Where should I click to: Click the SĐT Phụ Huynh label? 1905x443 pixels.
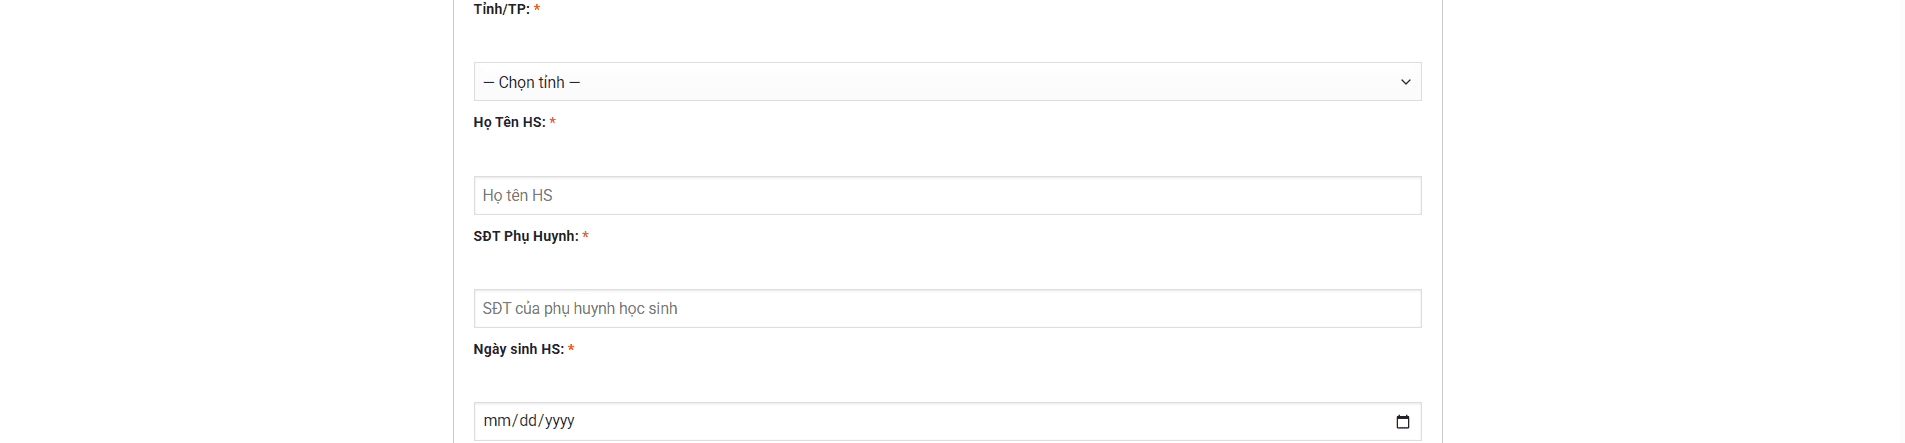(525, 236)
